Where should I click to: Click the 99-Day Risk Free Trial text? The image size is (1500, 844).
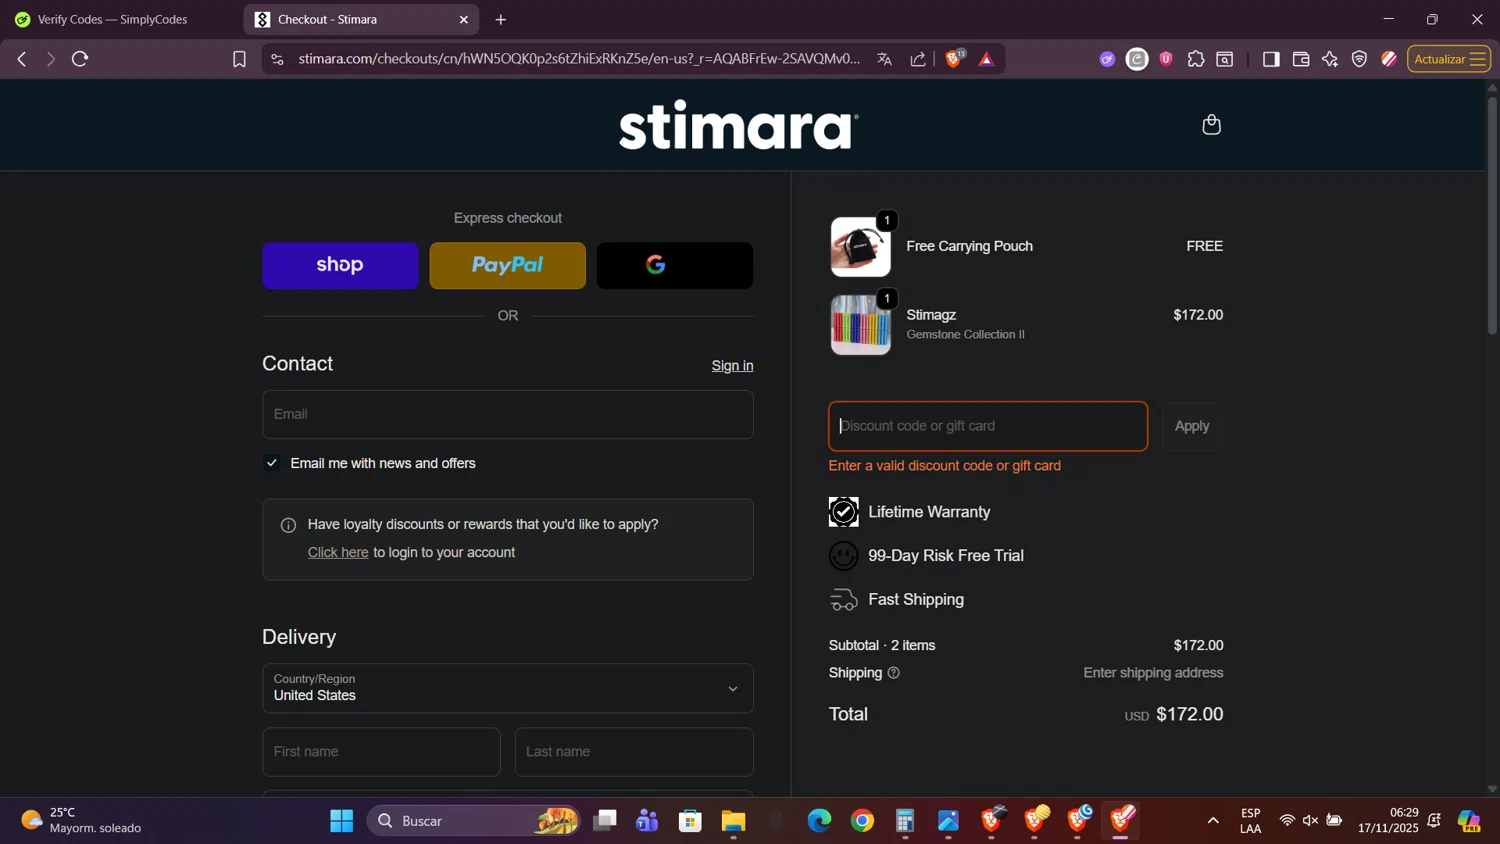coord(946,556)
